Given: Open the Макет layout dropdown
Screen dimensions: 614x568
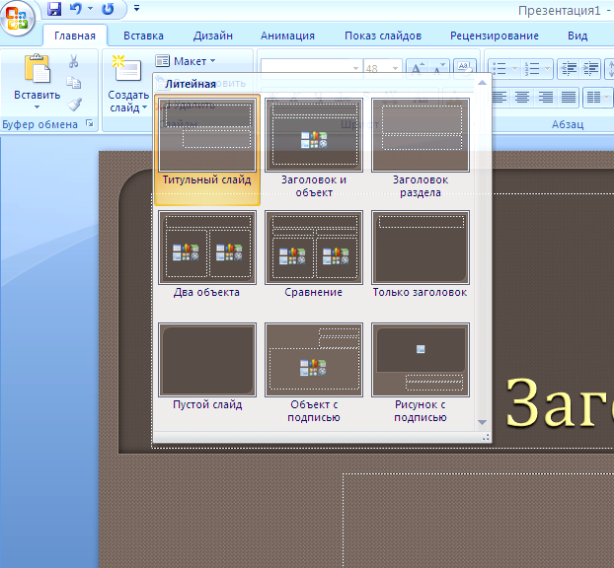Looking at the screenshot, I should pyautogui.click(x=186, y=61).
